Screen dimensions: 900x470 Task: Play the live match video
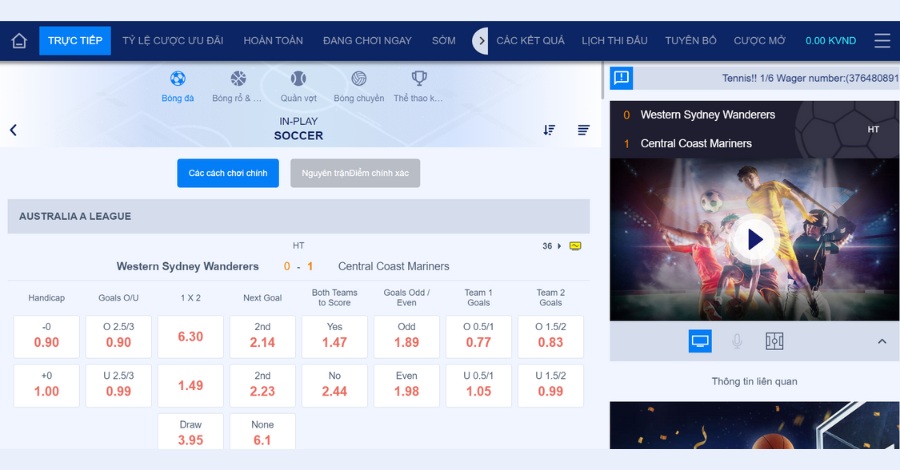(754, 240)
